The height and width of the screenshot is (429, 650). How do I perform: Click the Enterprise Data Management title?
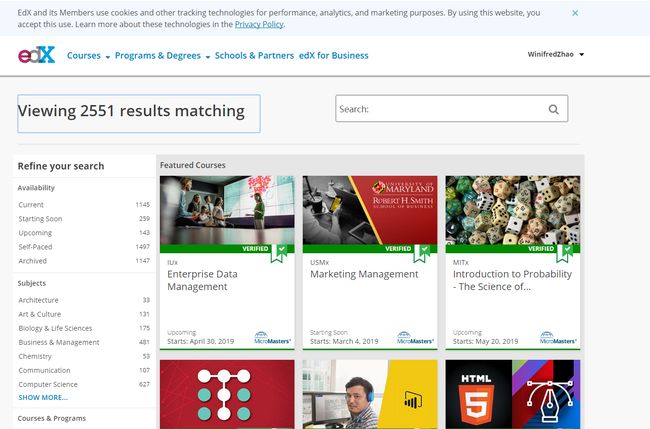[202, 281]
